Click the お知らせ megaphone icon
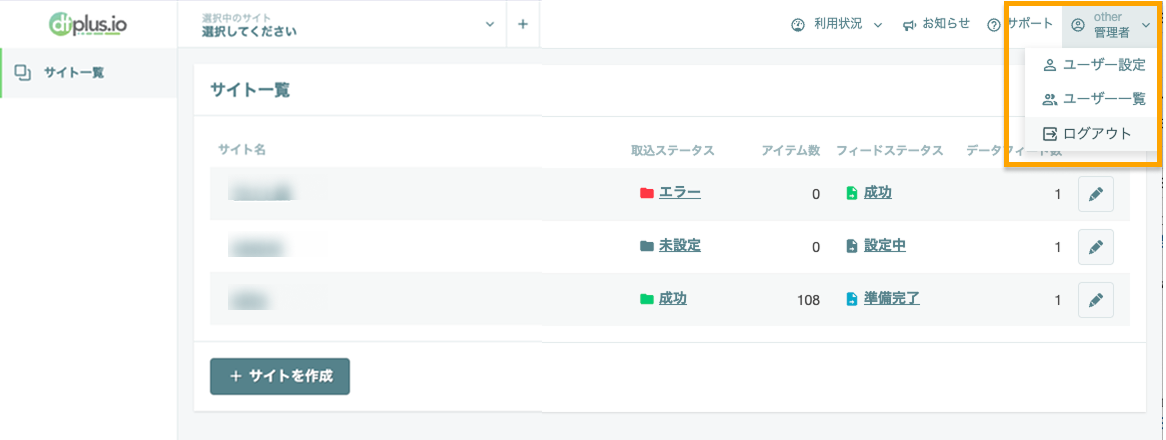This screenshot has height=440, width=1166. pos(909,25)
